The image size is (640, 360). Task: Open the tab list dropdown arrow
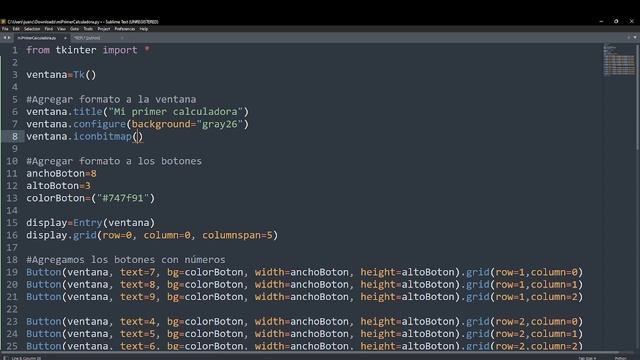click(635, 38)
